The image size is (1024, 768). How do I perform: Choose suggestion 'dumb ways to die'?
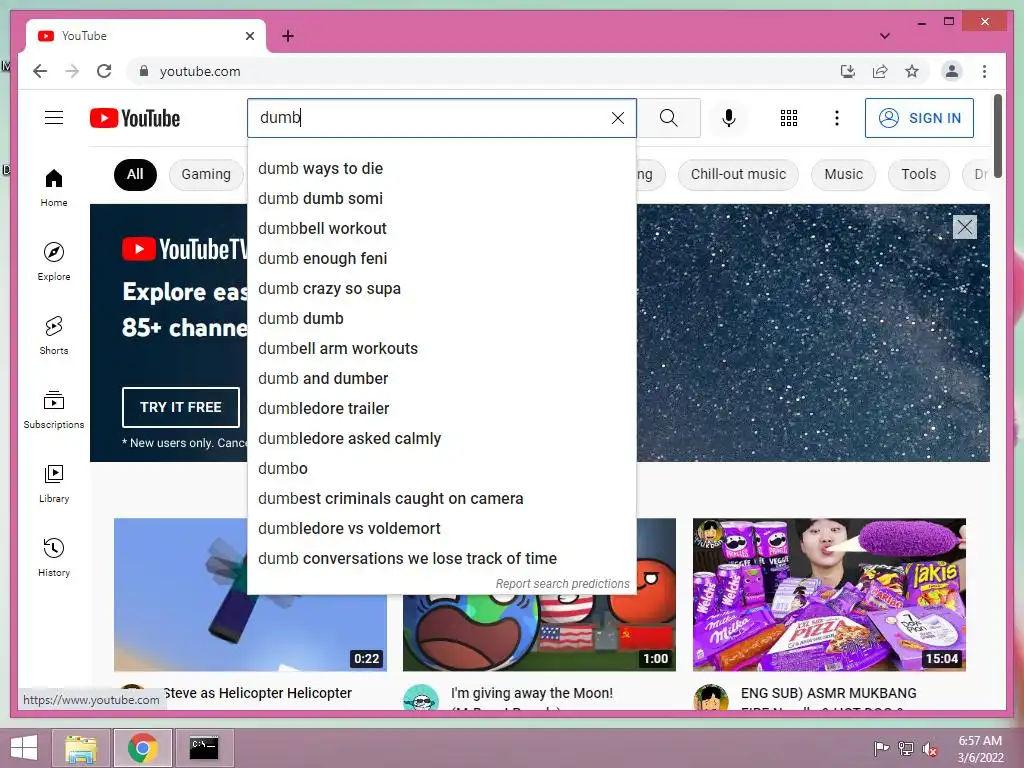click(x=441, y=168)
